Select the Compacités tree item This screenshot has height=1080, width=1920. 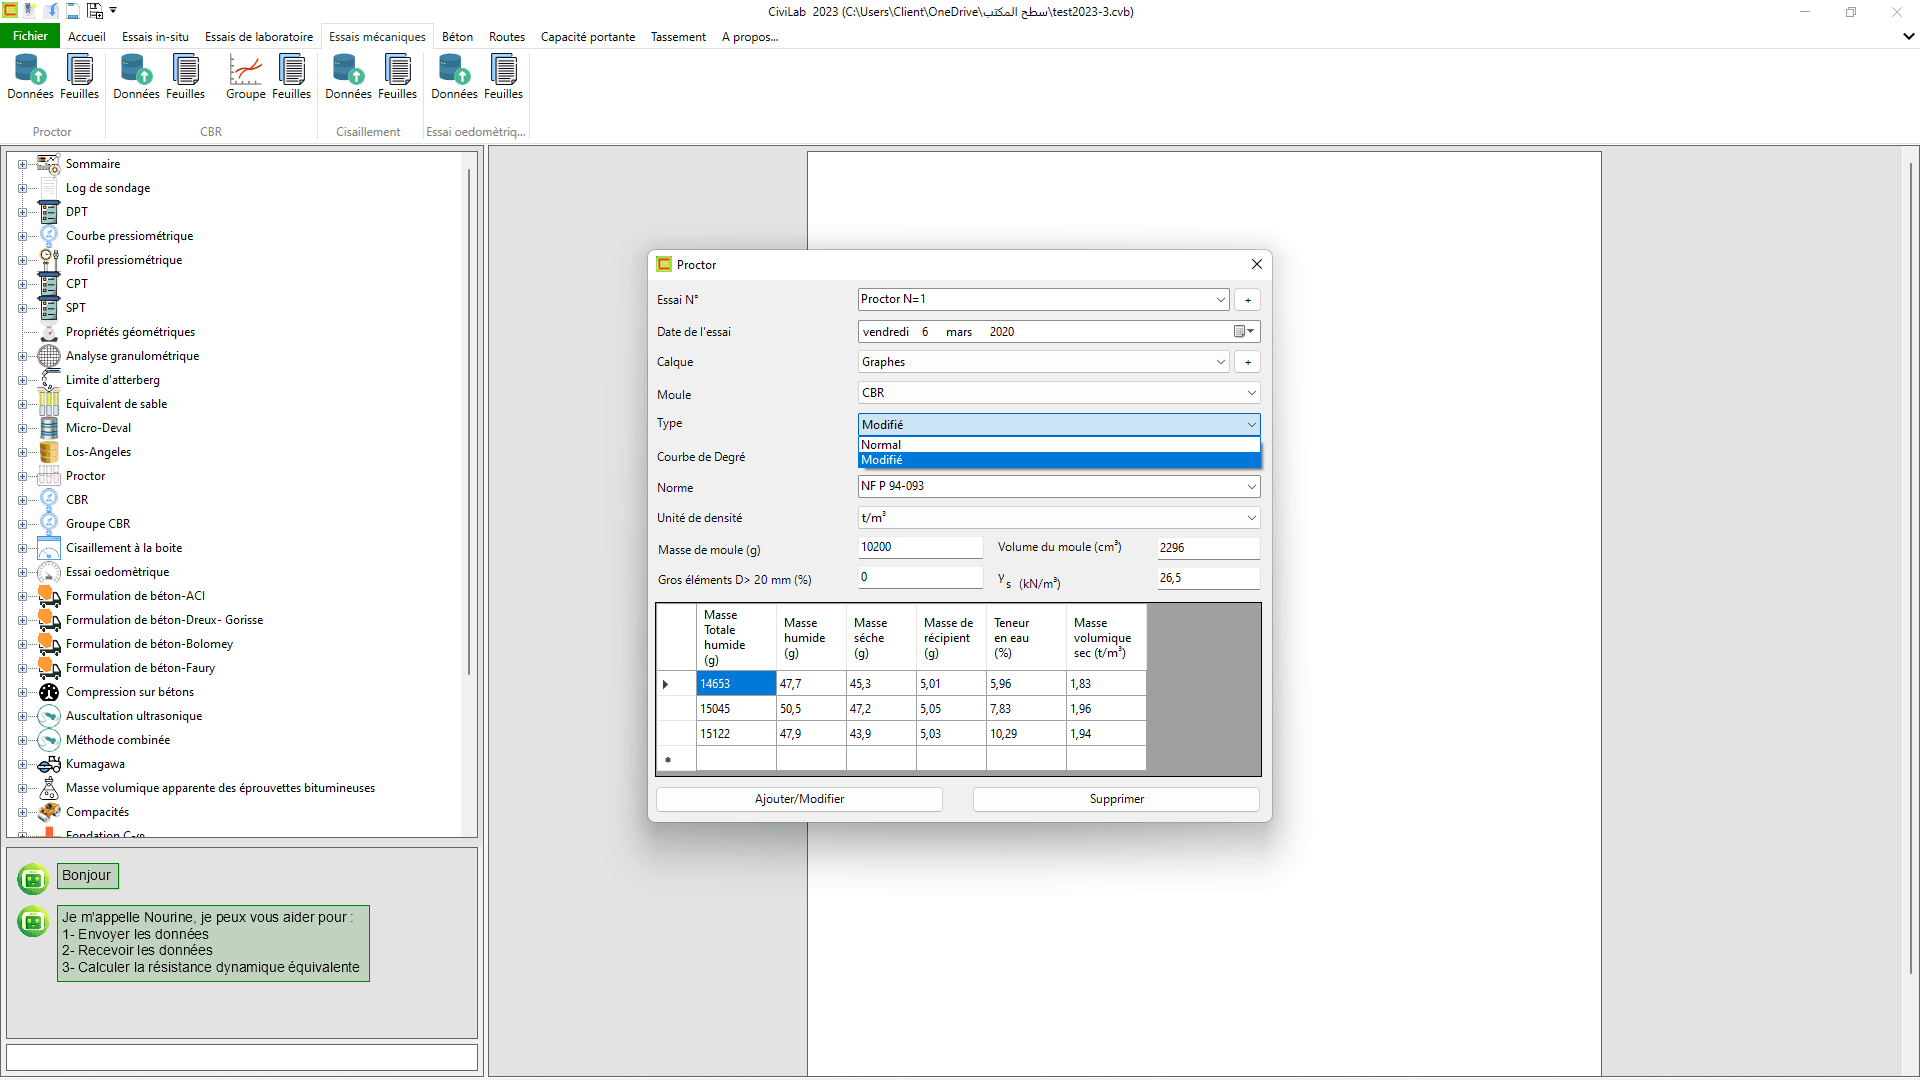97,812
